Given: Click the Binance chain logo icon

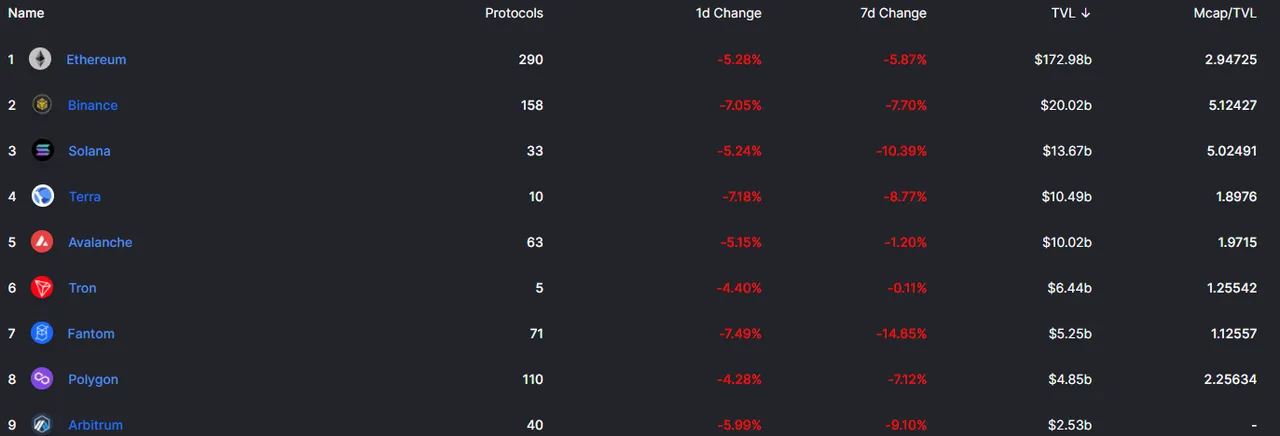Looking at the screenshot, I should pyautogui.click(x=42, y=105).
